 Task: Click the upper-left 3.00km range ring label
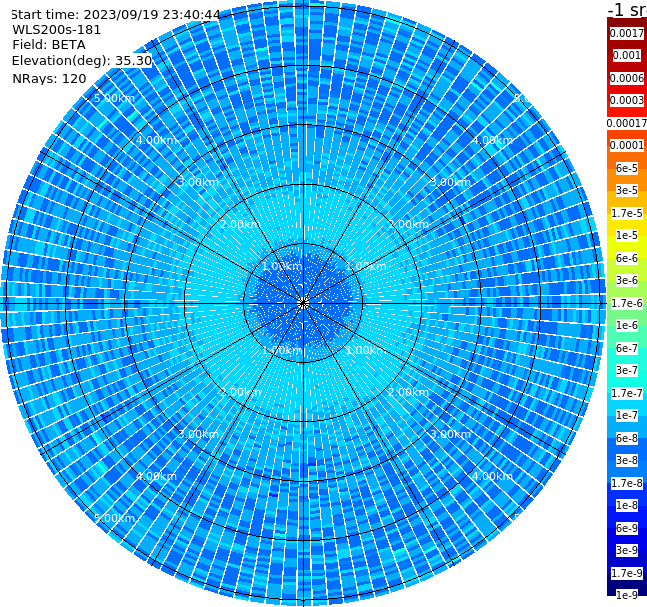198,182
